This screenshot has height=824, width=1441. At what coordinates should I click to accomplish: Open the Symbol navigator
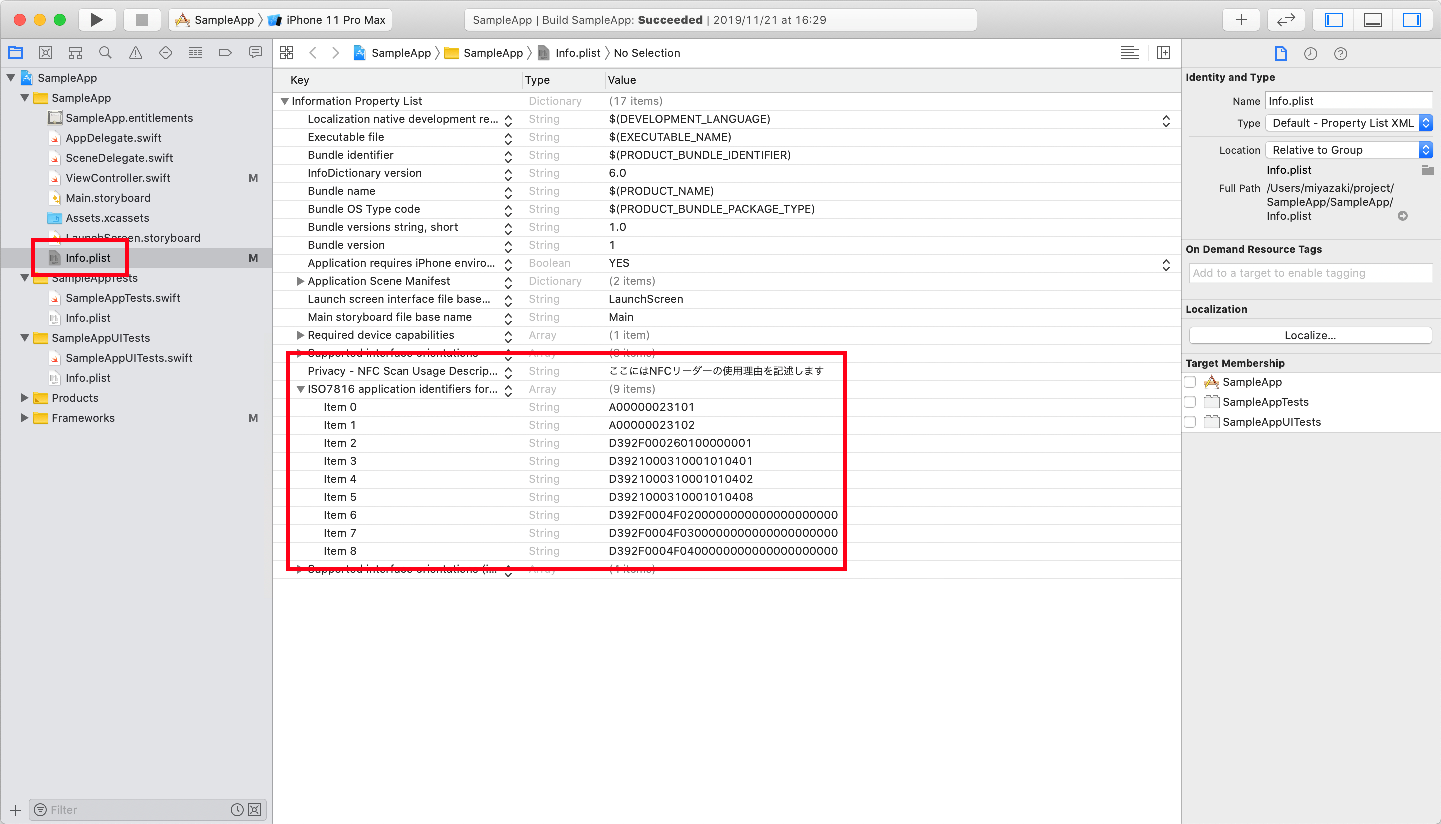tap(75, 52)
